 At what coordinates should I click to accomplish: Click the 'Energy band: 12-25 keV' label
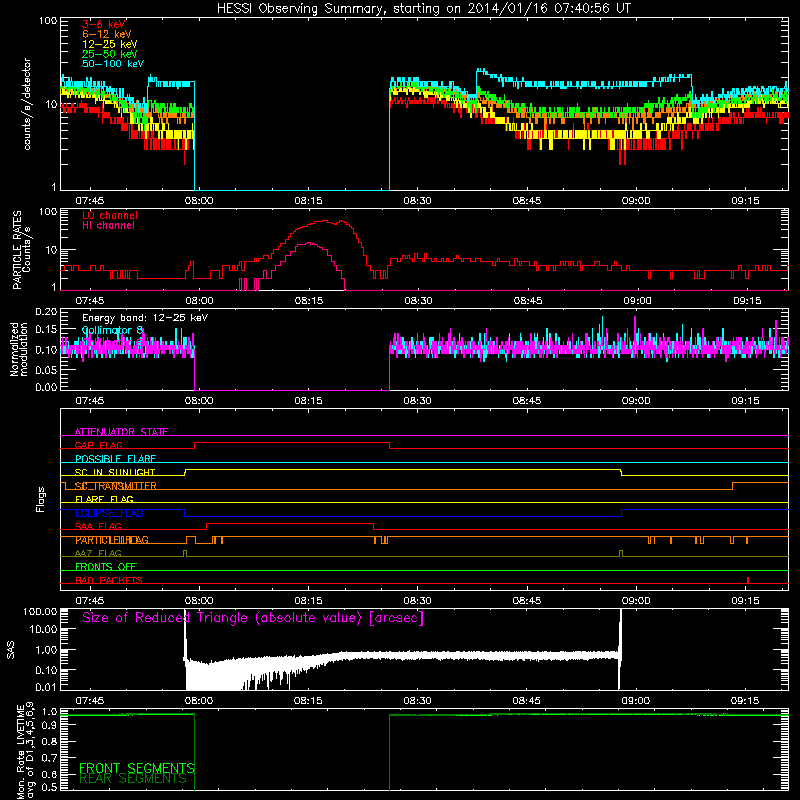[x=145, y=318]
